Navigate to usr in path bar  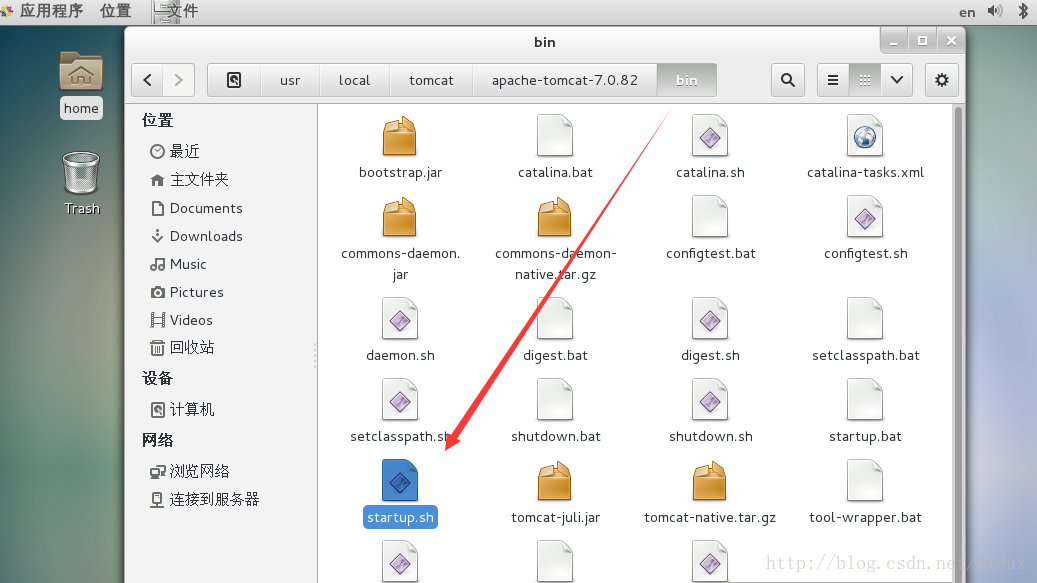290,80
